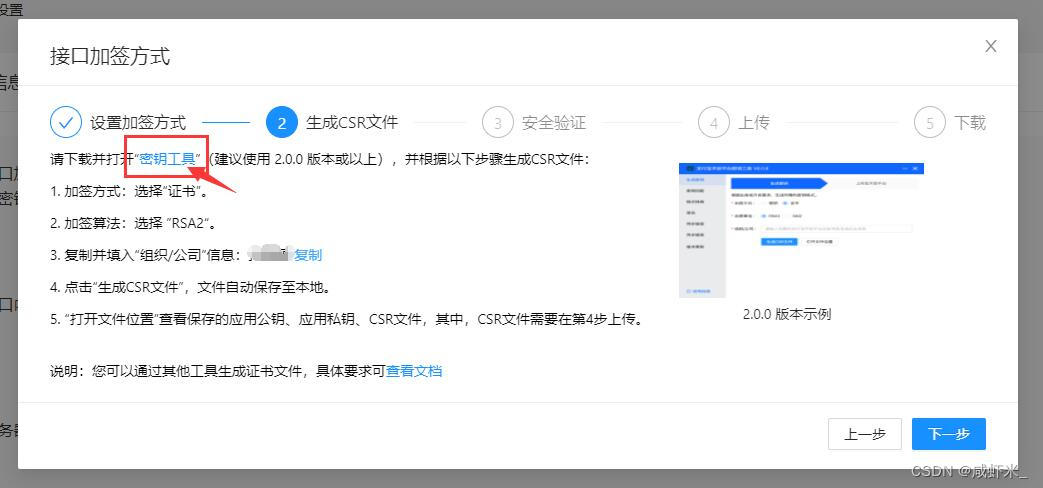
Task: Open the 密钥工具 download link
Action: click(x=167, y=160)
